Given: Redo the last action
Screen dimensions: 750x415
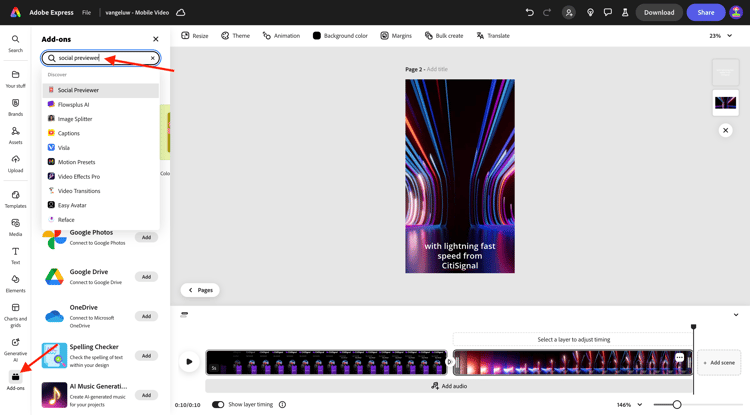Looking at the screenshot, I should click(547, 12).
